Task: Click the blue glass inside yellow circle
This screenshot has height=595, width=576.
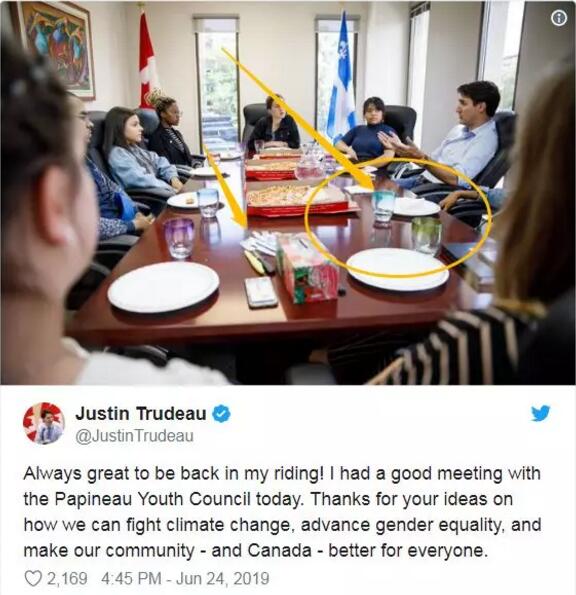Action: [x=383, y=206]
